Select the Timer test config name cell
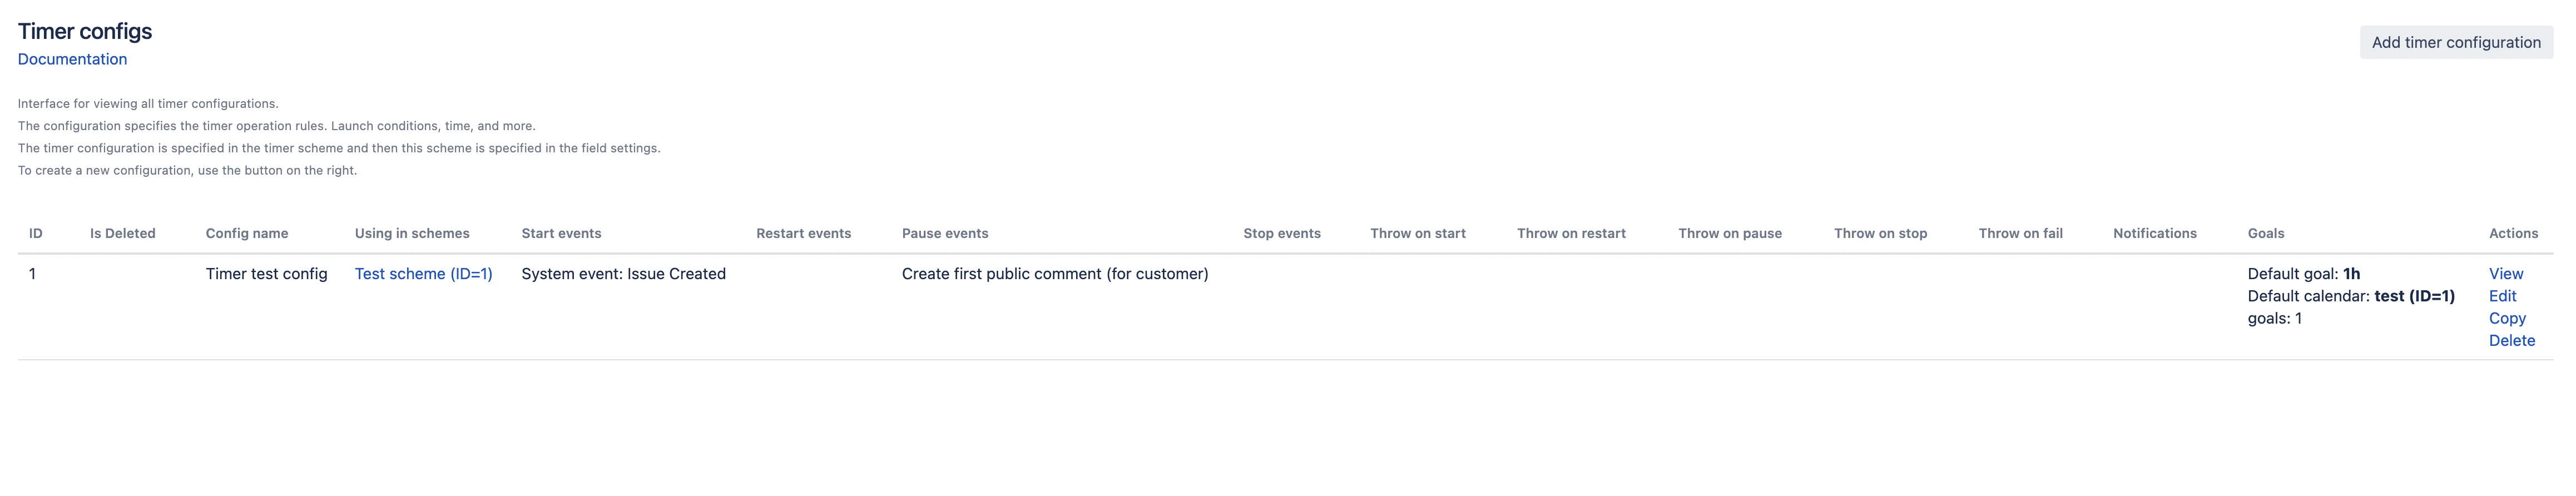Image resolution: width=2576 pixels, height=496 pixels. point(266,274)
